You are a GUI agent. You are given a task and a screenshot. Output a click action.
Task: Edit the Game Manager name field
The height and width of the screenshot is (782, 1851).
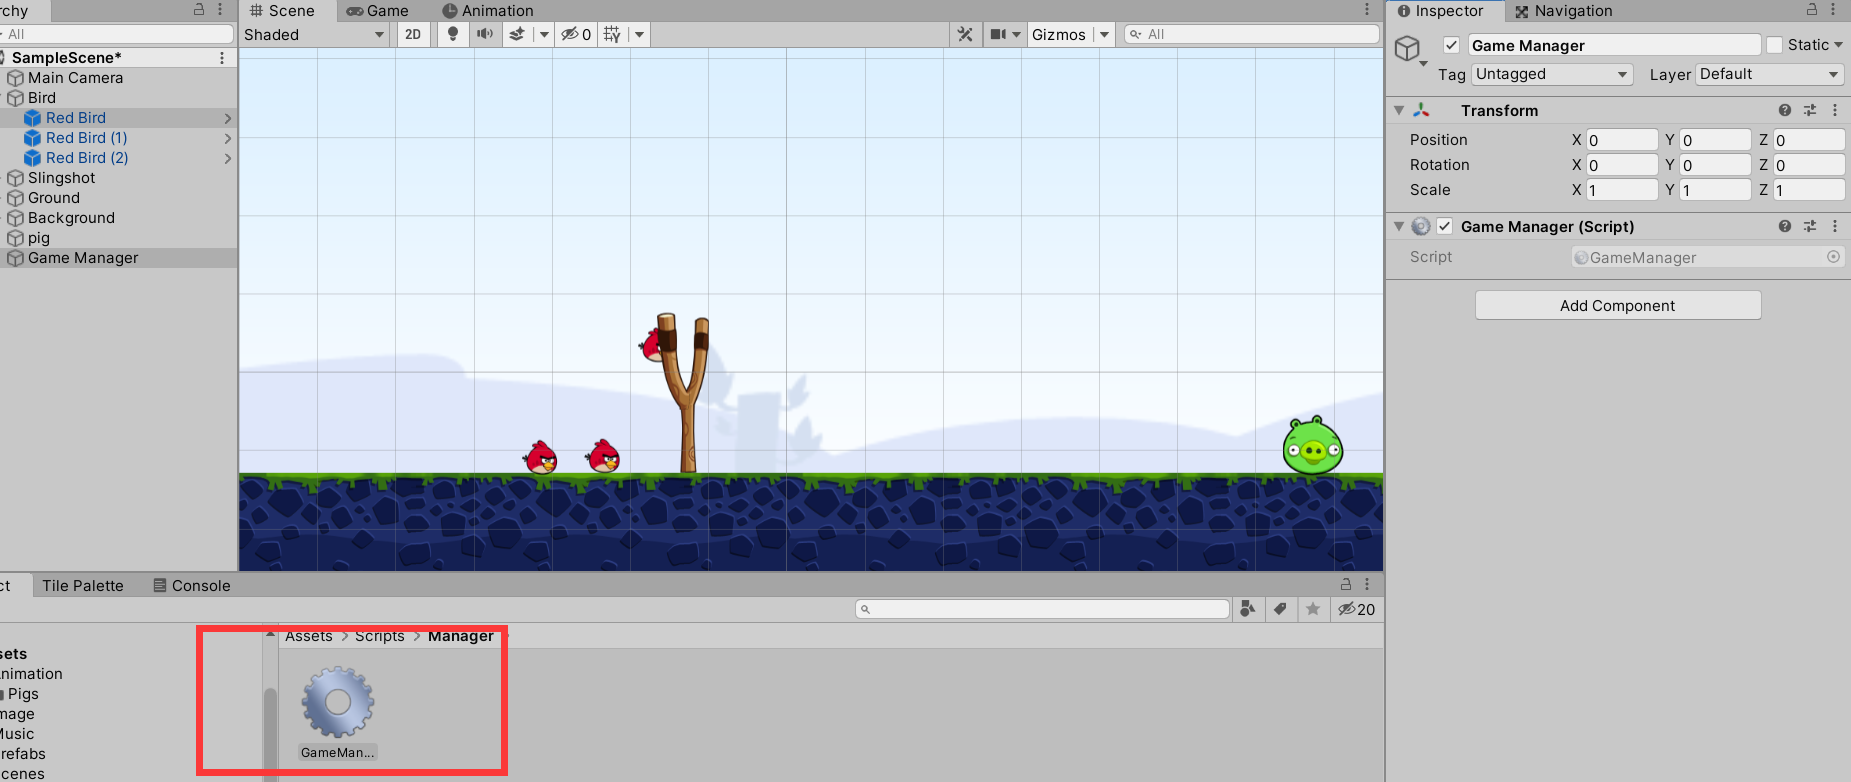pos(1614,45)
